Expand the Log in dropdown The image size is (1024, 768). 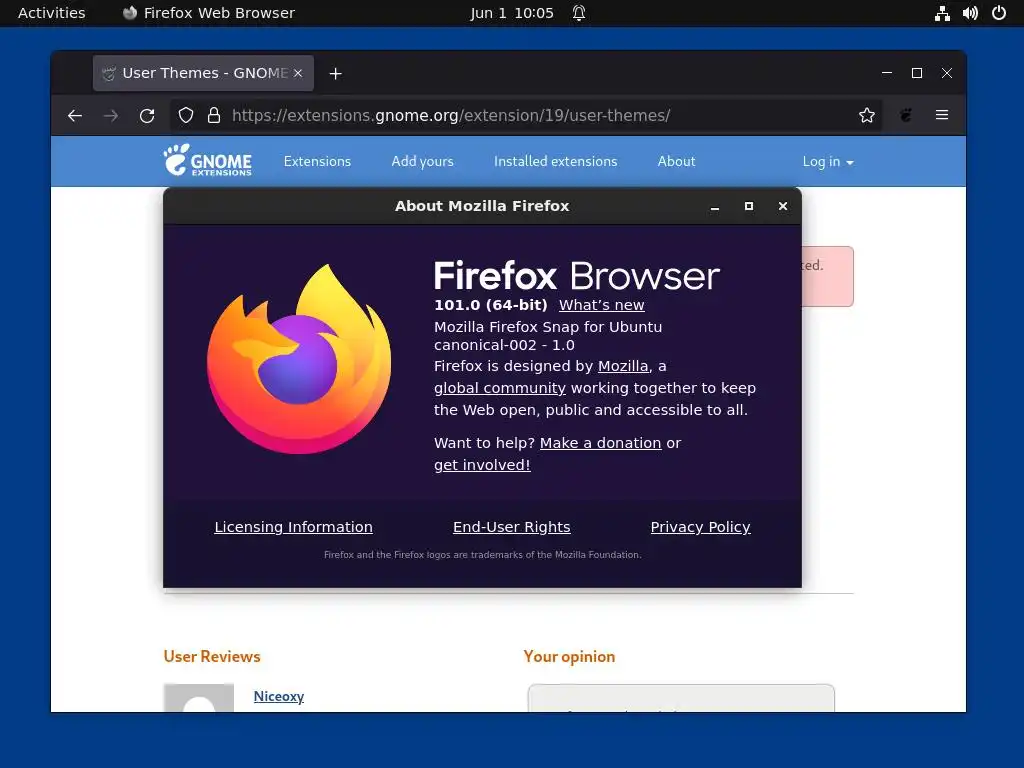coord(827,161)
